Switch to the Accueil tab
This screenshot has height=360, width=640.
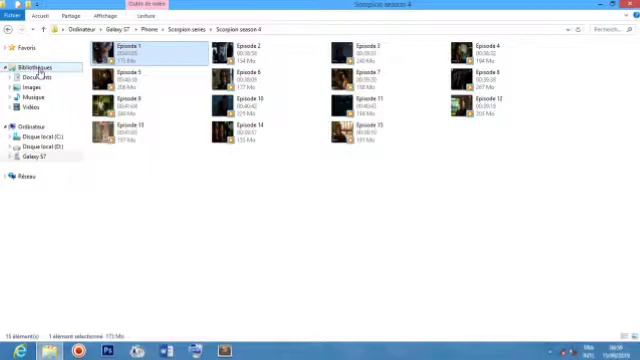tap(40, 16)
